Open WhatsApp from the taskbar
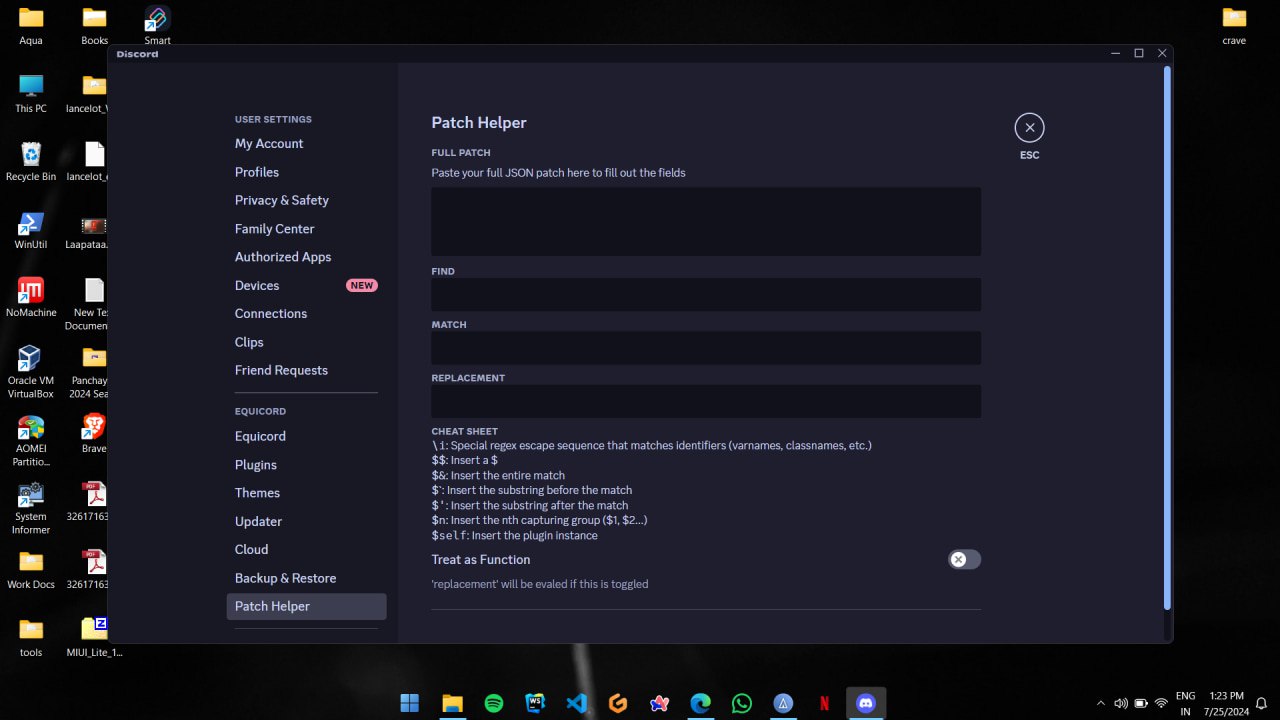 tap(742, 703)
